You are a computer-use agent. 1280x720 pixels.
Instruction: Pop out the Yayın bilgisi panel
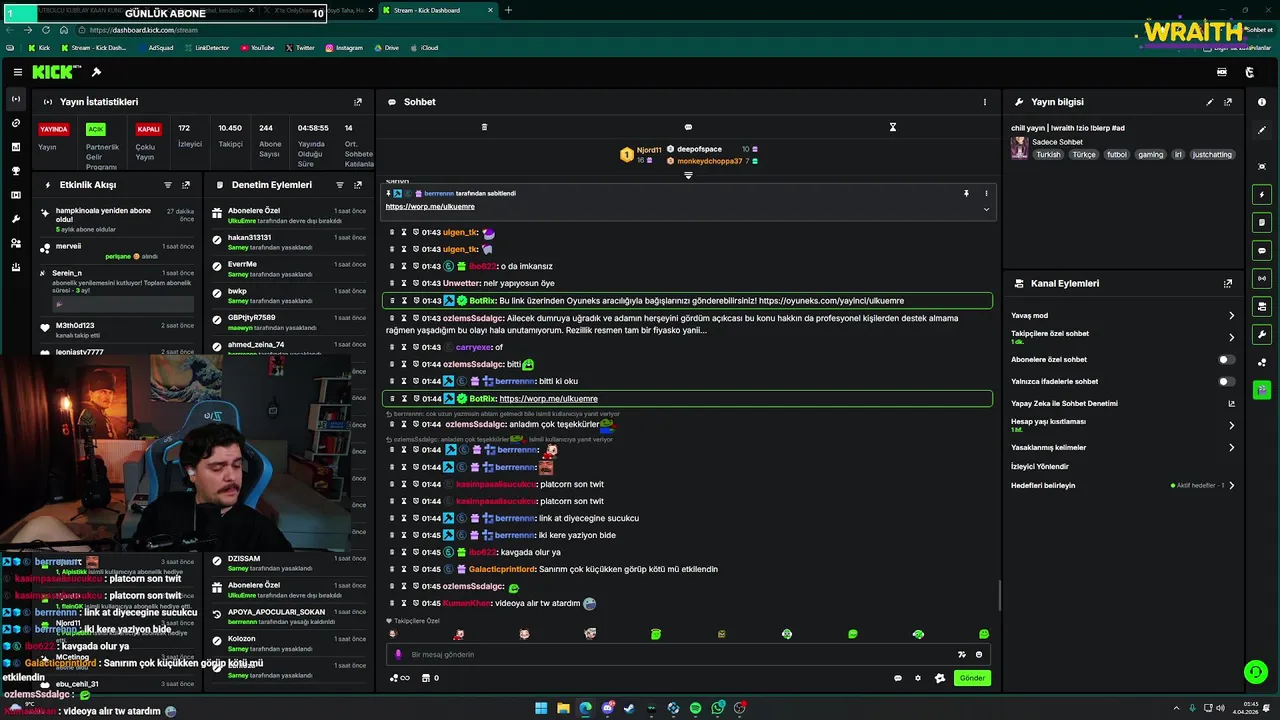[x=1228, y=102]
